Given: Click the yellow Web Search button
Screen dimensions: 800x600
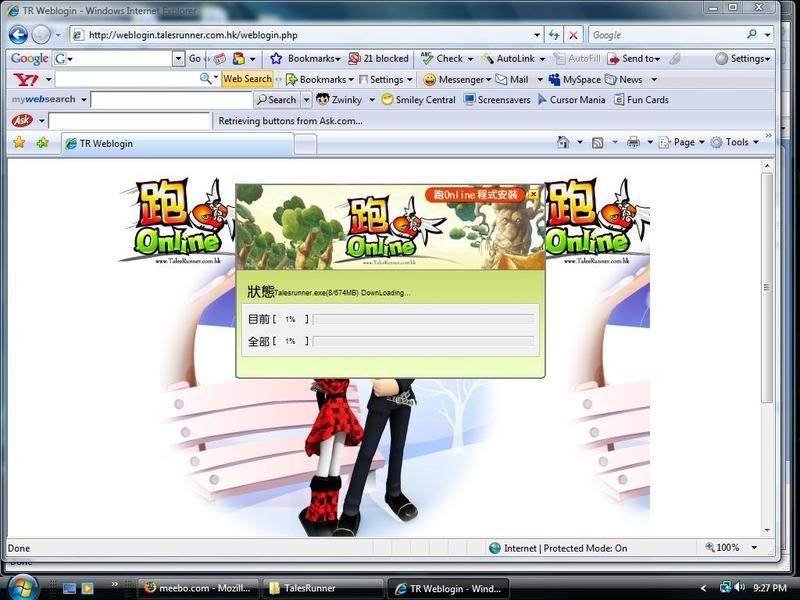Looking at the screenshot, I should pos(247,79).
